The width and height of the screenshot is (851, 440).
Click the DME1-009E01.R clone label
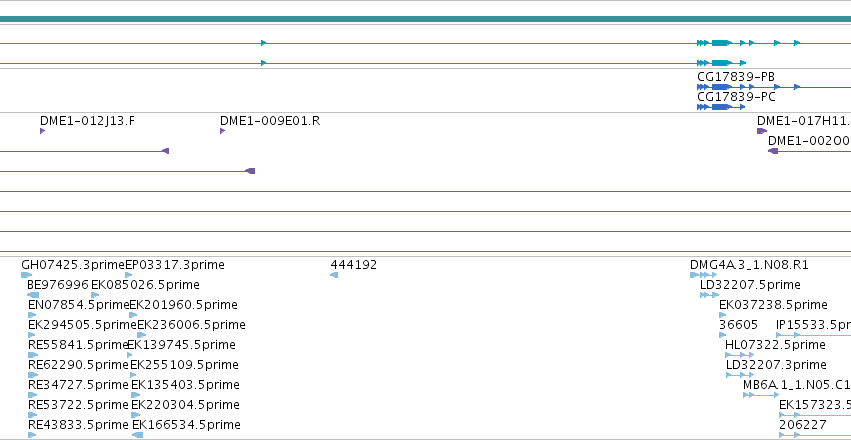click(270, 120)
